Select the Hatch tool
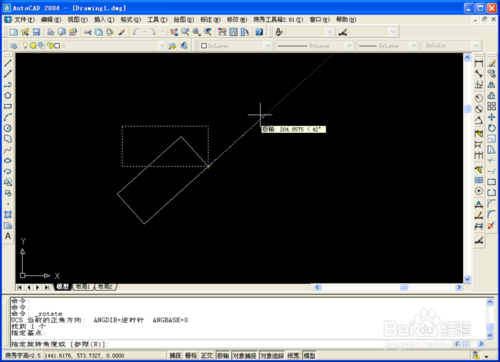This screenshot has height=362, width=500. pos(8,215)
